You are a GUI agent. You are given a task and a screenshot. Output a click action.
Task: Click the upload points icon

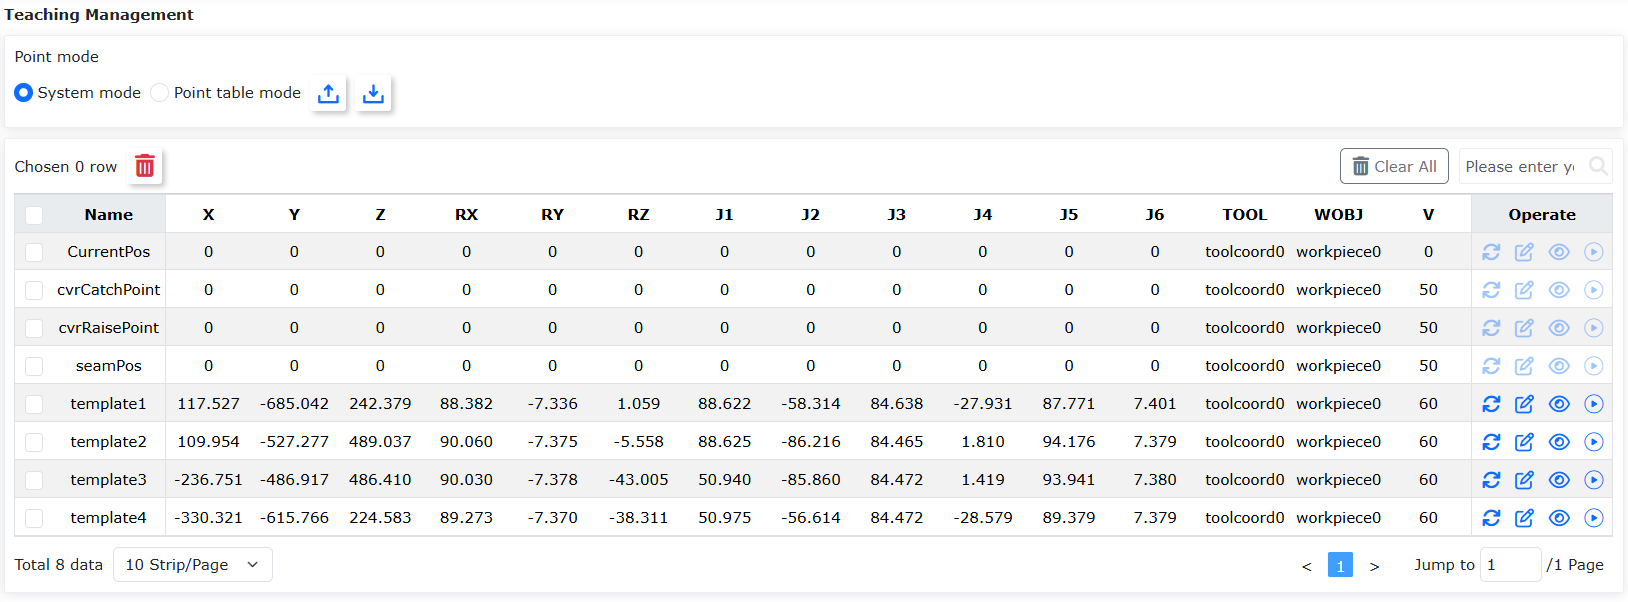coord(328,93)
